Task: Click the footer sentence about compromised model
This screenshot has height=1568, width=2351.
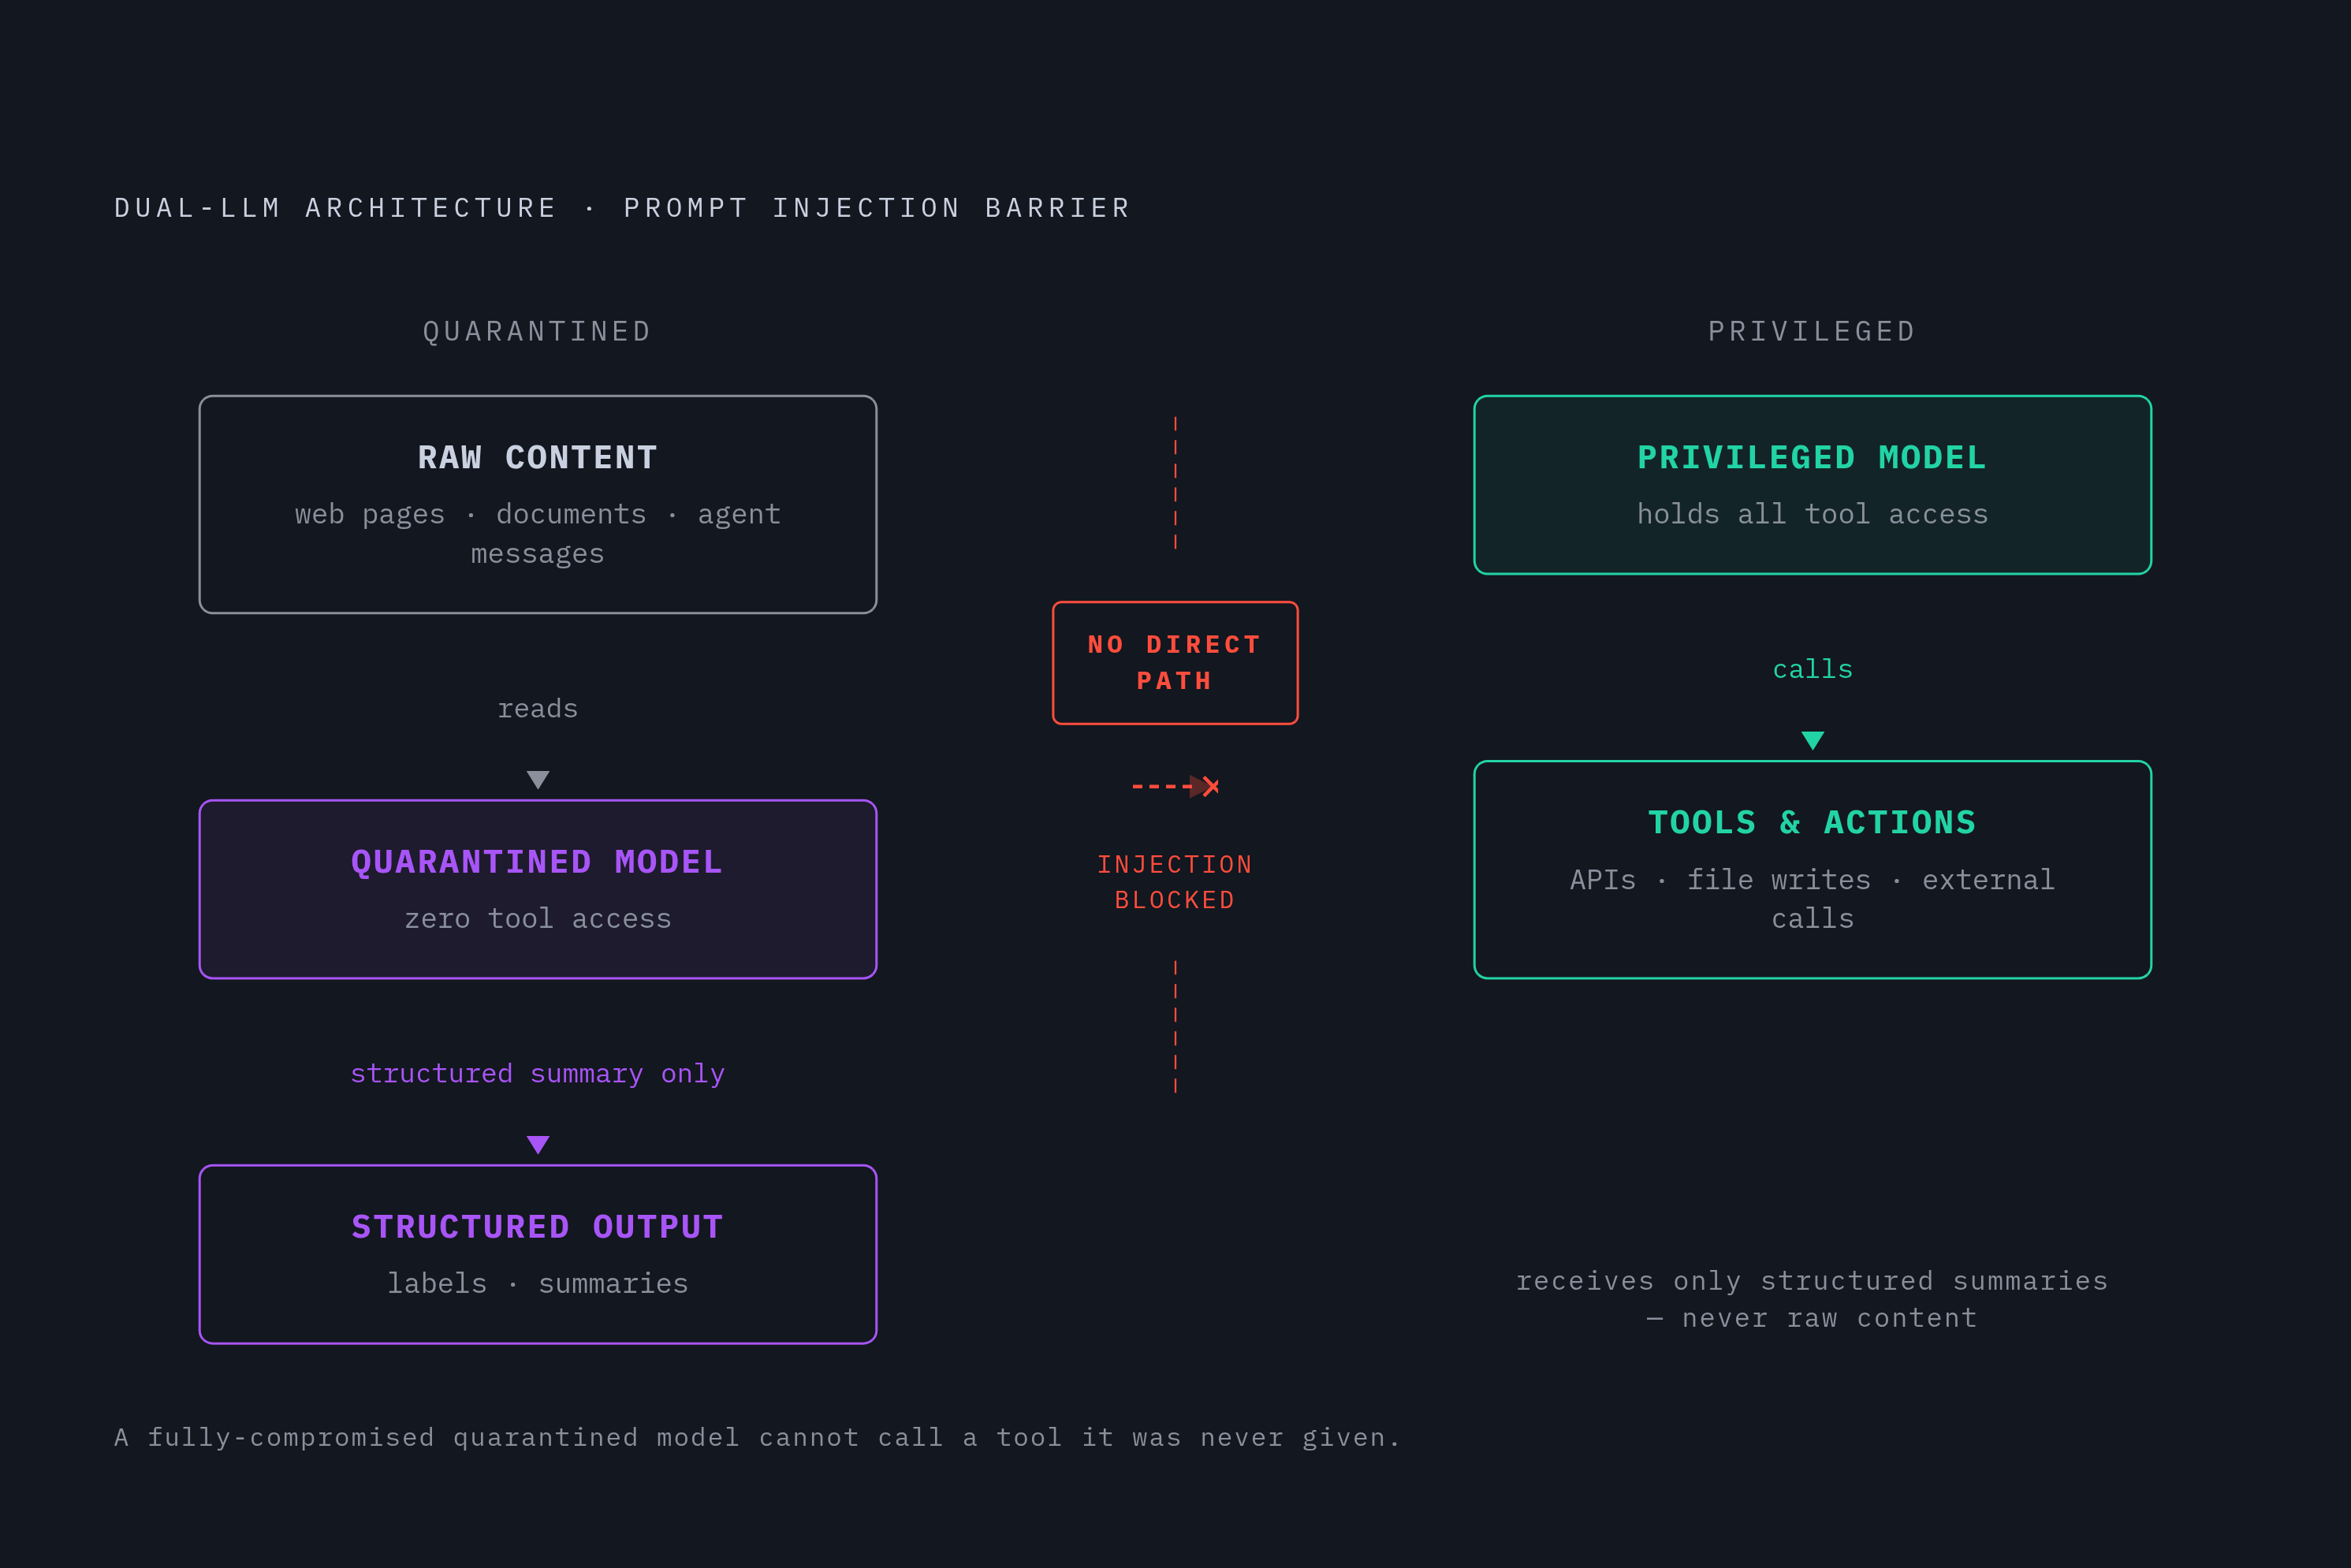Action: (x=757, y=1437)
